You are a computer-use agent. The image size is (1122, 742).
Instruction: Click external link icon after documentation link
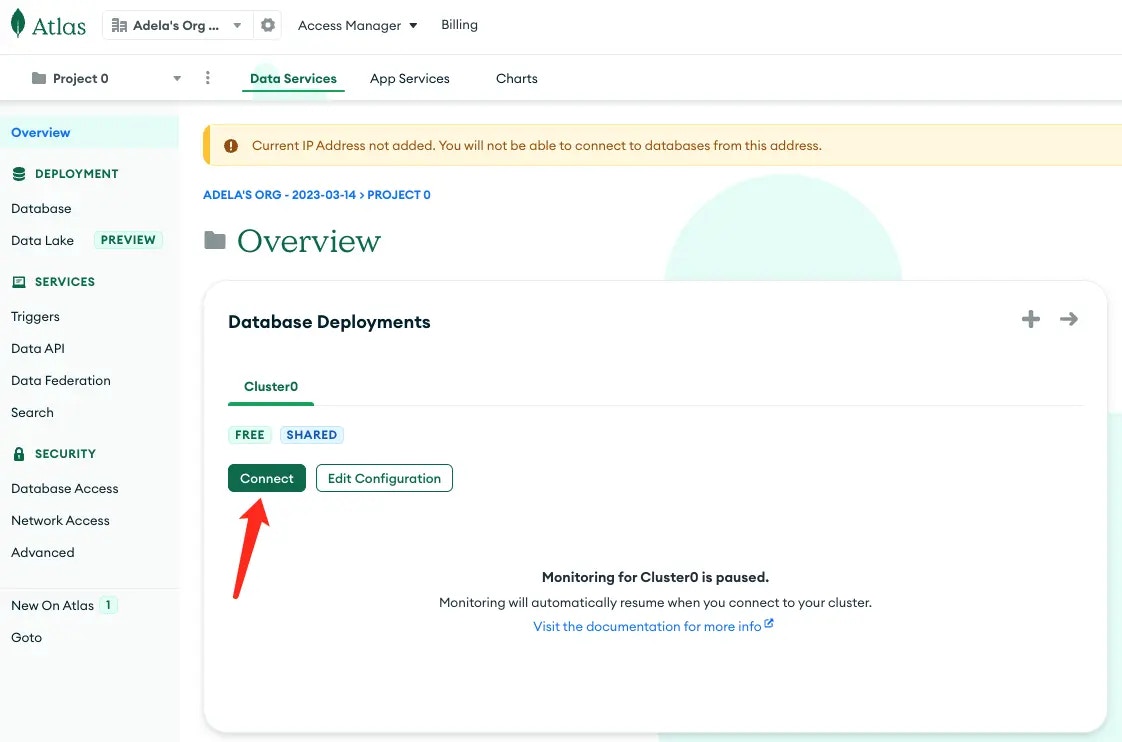pos(769,624)
